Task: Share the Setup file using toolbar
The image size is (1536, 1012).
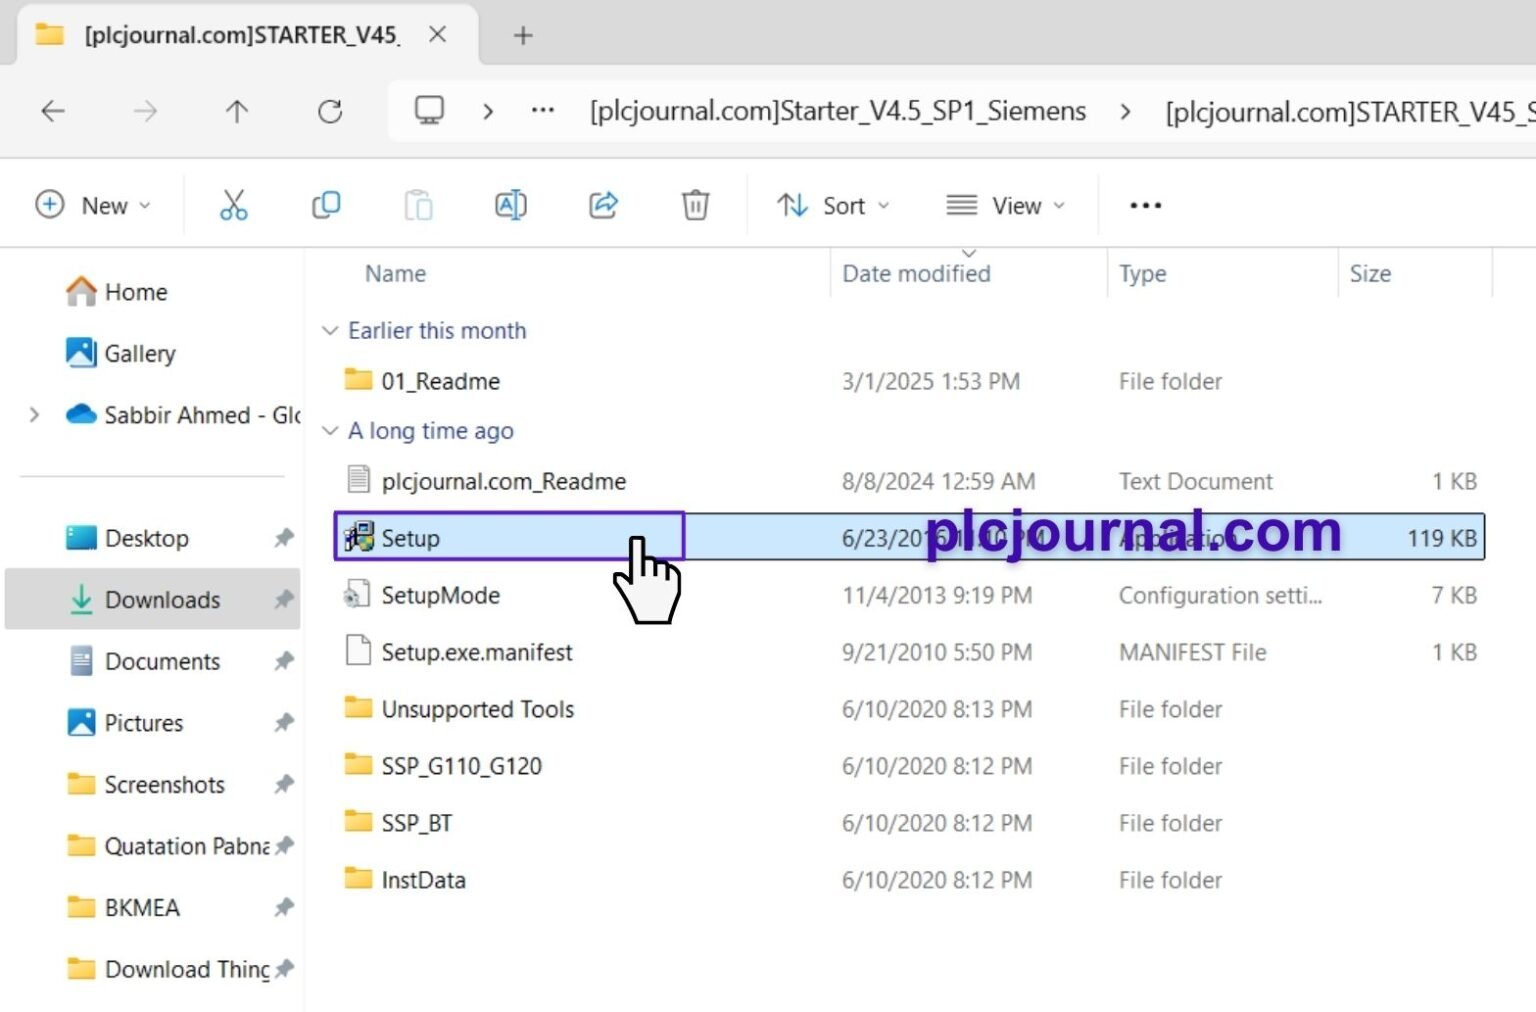Action: point(603,205)
